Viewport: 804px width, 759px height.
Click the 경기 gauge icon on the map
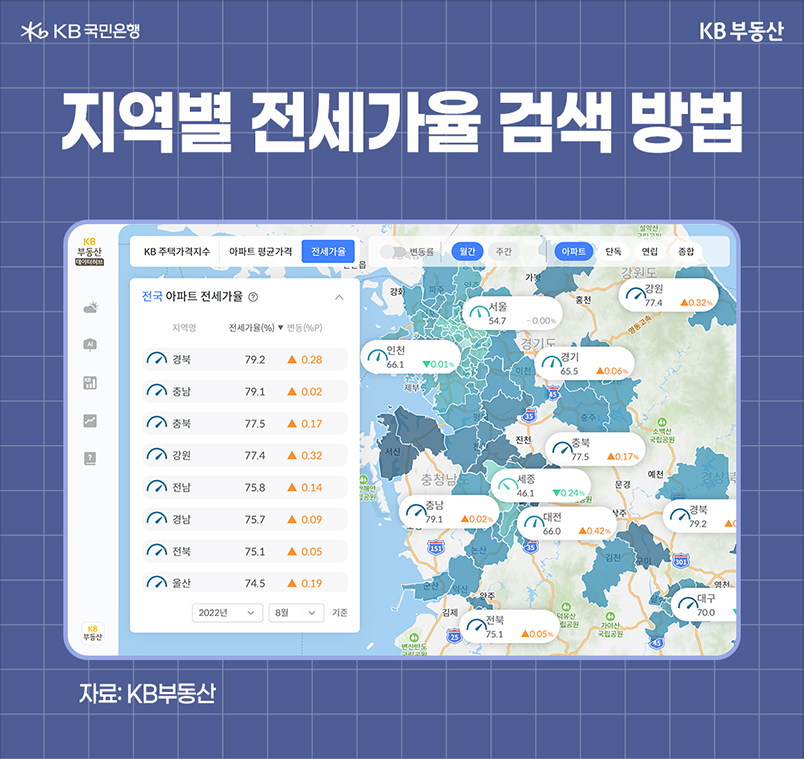[x=551, y=363]
